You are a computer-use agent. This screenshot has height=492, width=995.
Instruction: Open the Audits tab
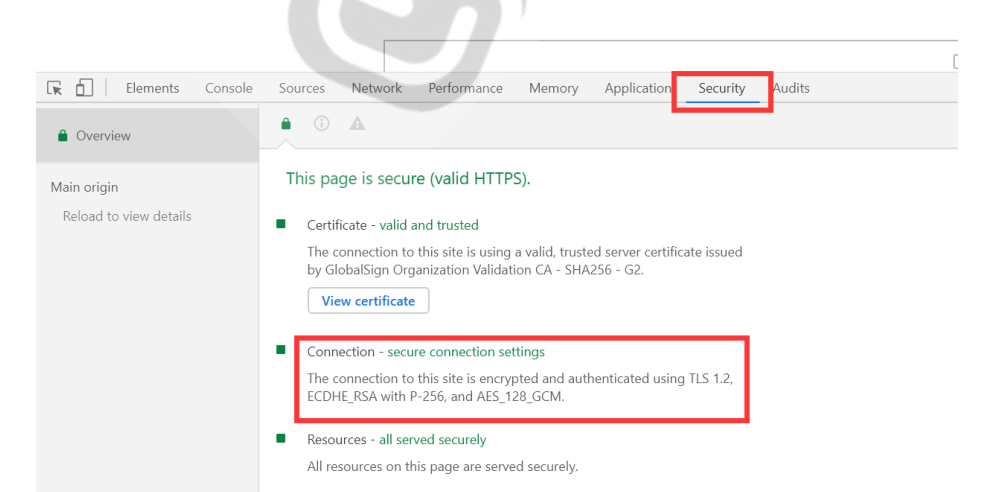pyautogui.click(x=791, y=88)
